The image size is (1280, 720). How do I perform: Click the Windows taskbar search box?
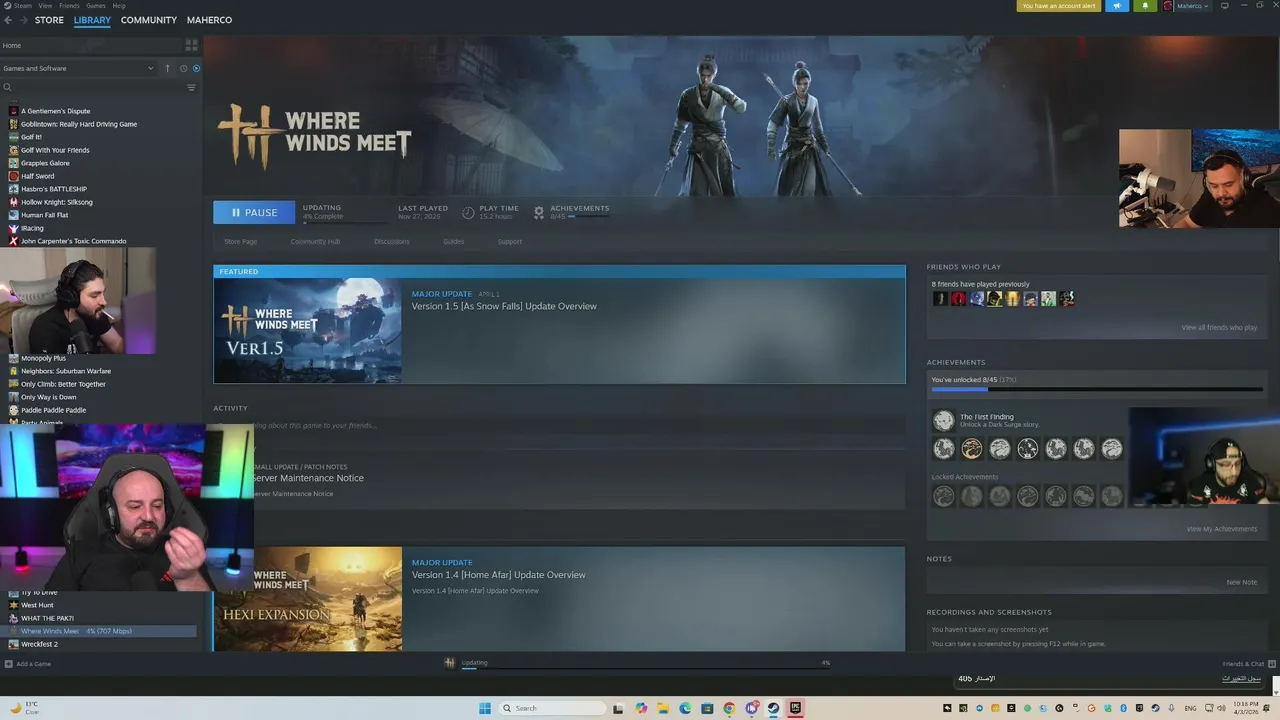[x=553, y=708]
